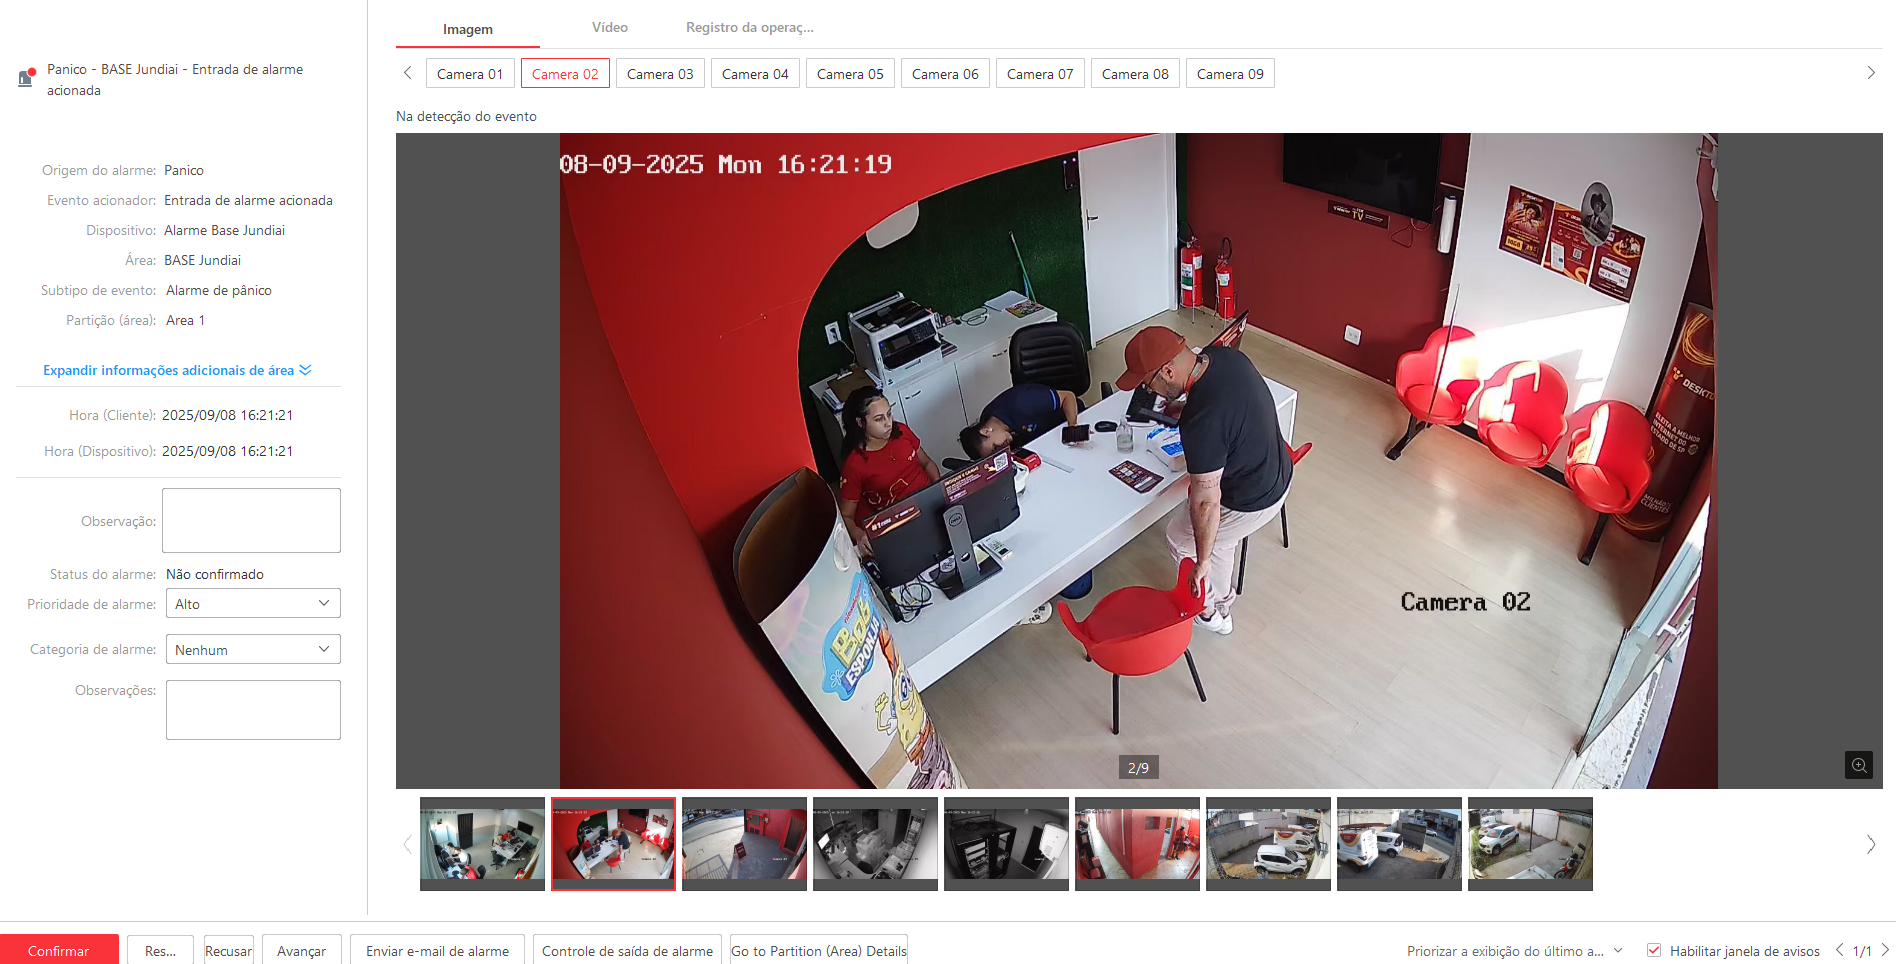Go to previous alarm page arrow
This screenshot has width=1896, height=964.
(x=1839, y=950)
